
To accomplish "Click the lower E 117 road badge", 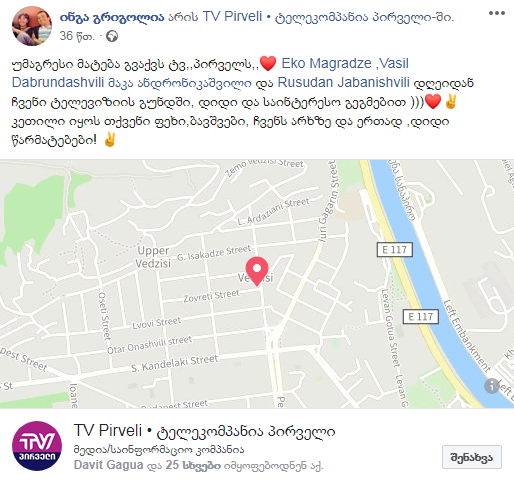I will (x=421, y=316).
